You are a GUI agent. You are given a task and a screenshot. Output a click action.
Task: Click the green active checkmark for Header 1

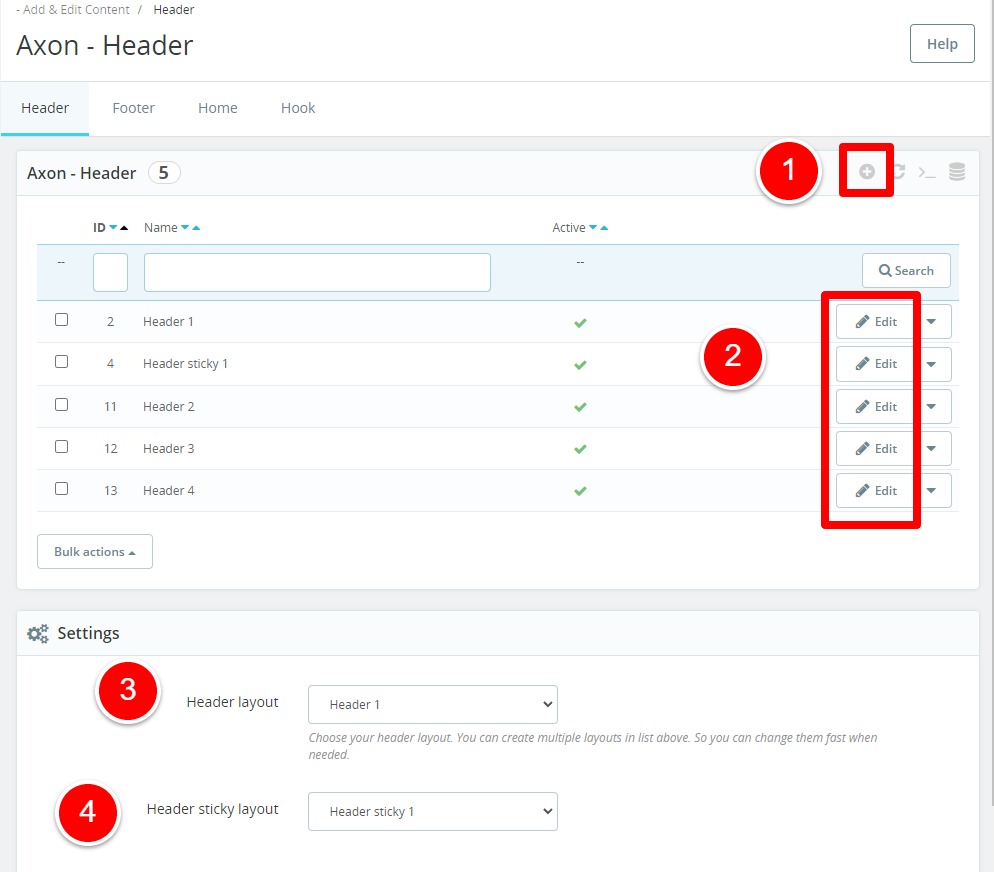point(580,323)
